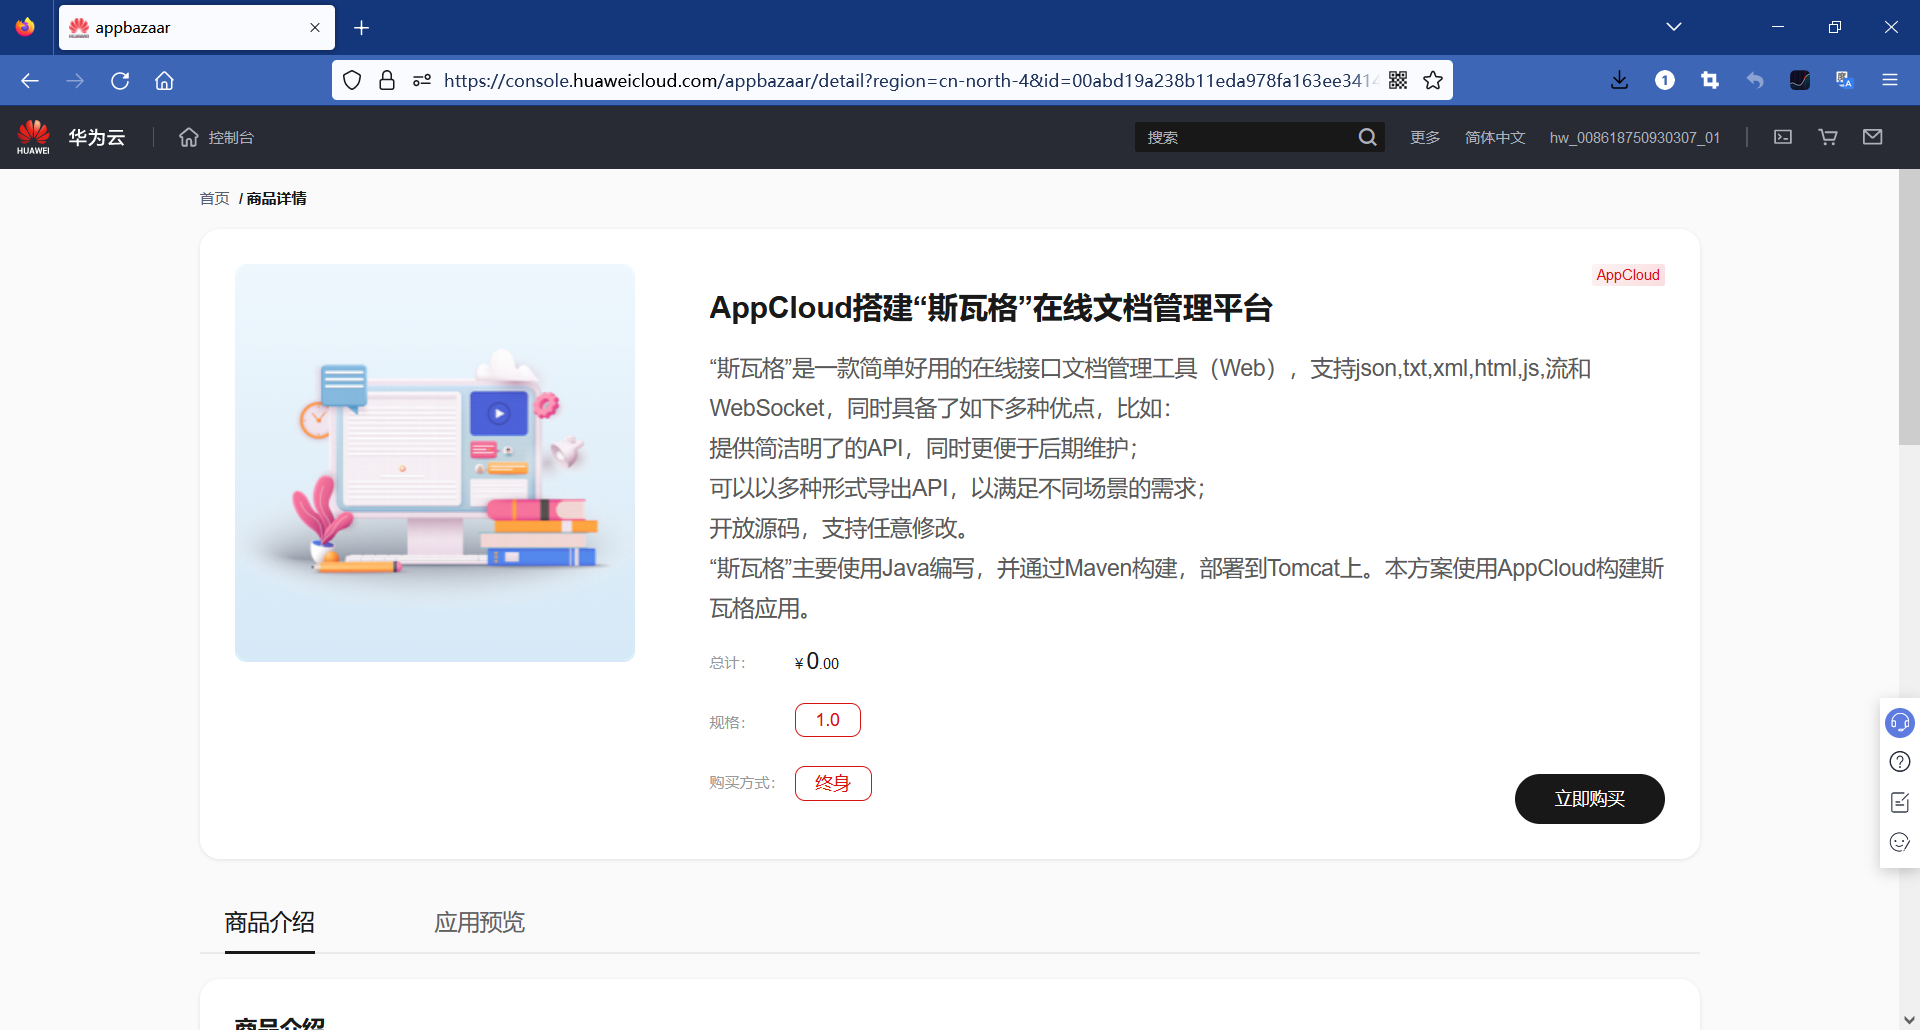The width and height of the screenshot is (1920, 1030).
Task: Open the Firefox application menu
Action: click(x=1891, y=80)
